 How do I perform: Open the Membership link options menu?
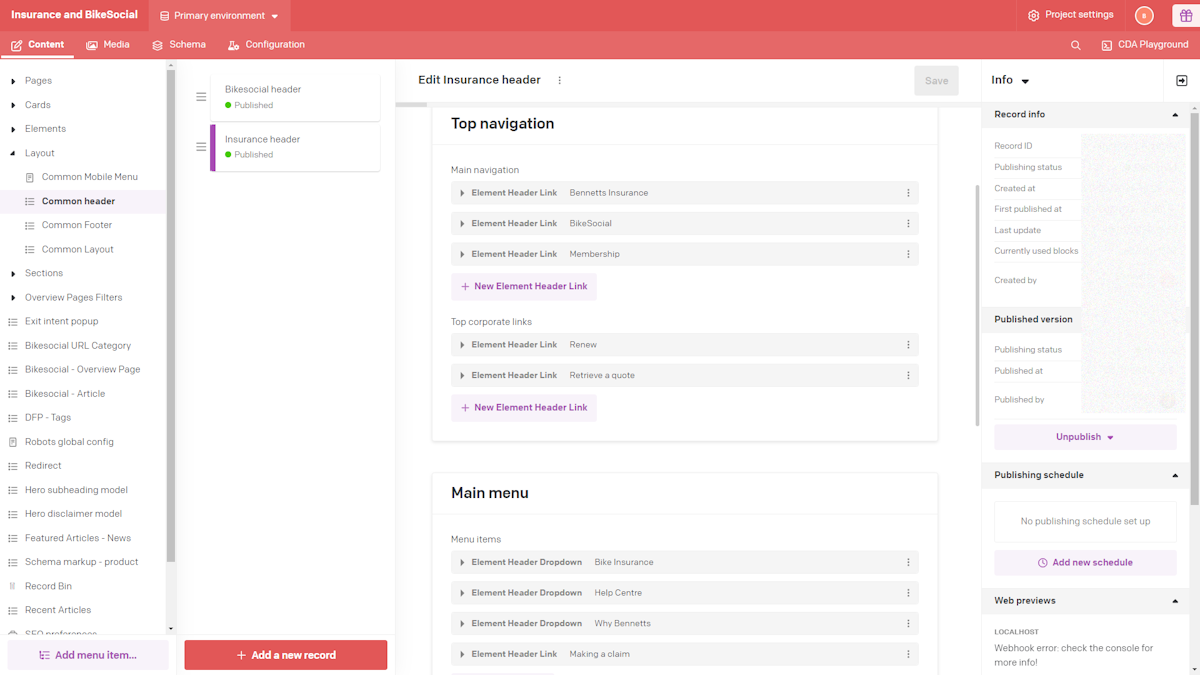click(908, 254)
